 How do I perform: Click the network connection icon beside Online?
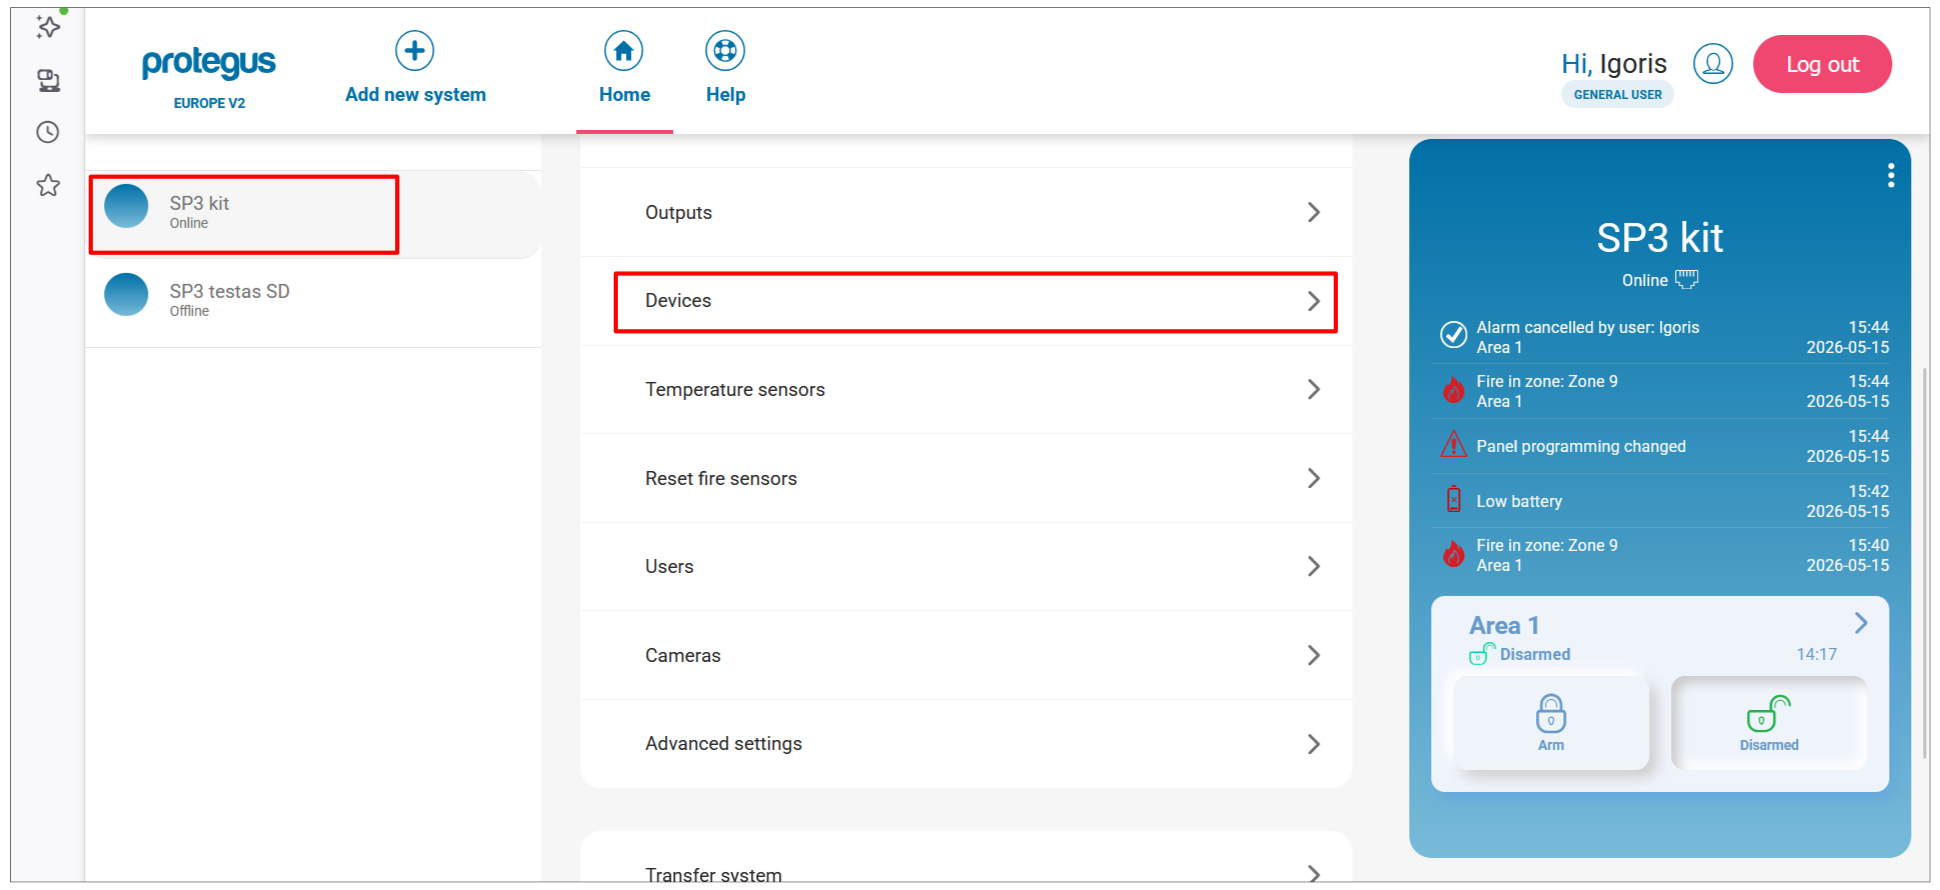coord(1686,279)
